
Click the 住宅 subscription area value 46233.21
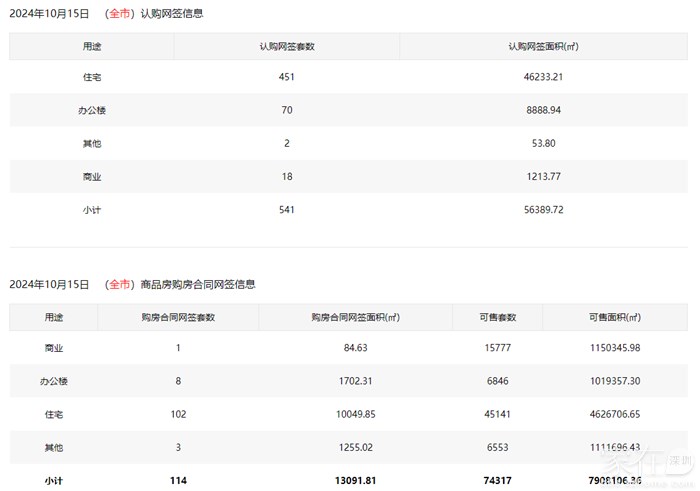pos(543,76)
